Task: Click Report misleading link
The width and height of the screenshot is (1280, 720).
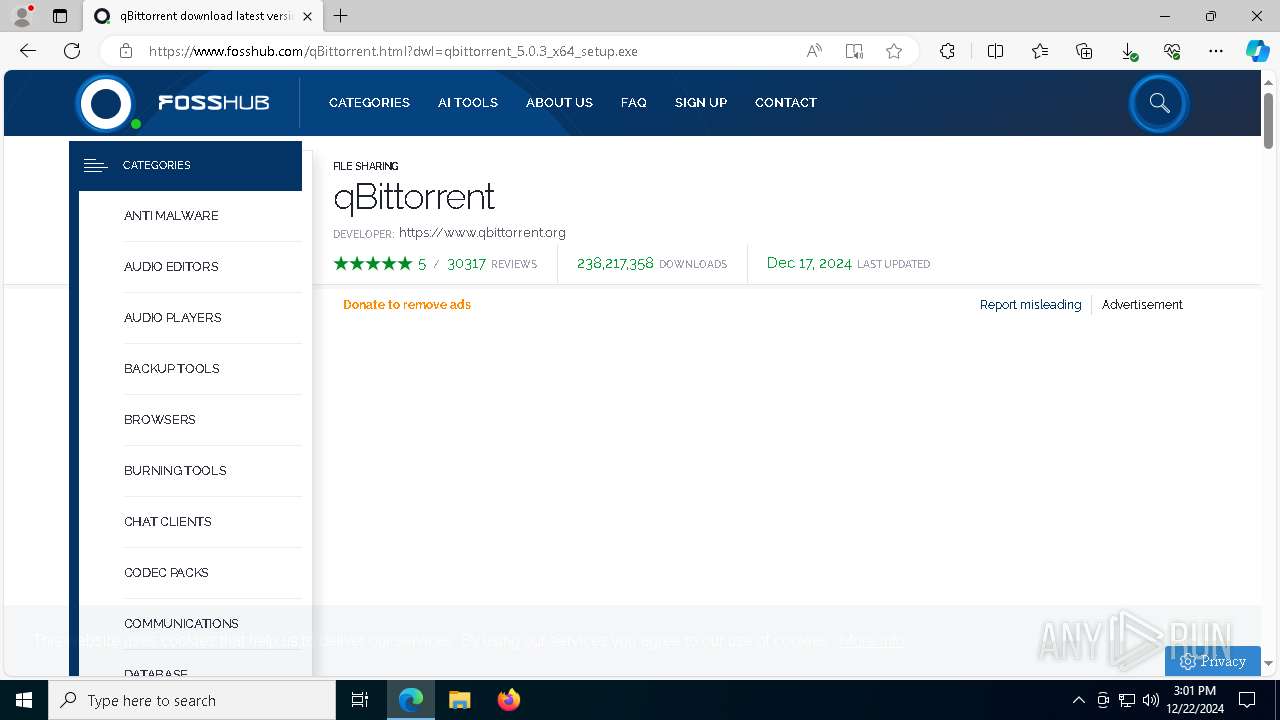Action: click(1030, 305)
